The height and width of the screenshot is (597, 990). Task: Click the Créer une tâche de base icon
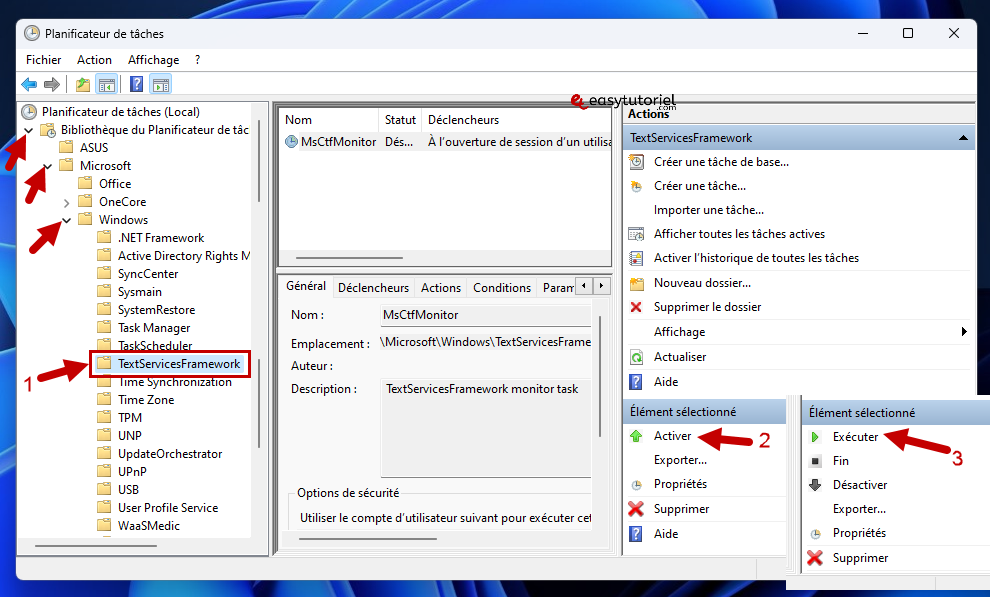(636, 162)
